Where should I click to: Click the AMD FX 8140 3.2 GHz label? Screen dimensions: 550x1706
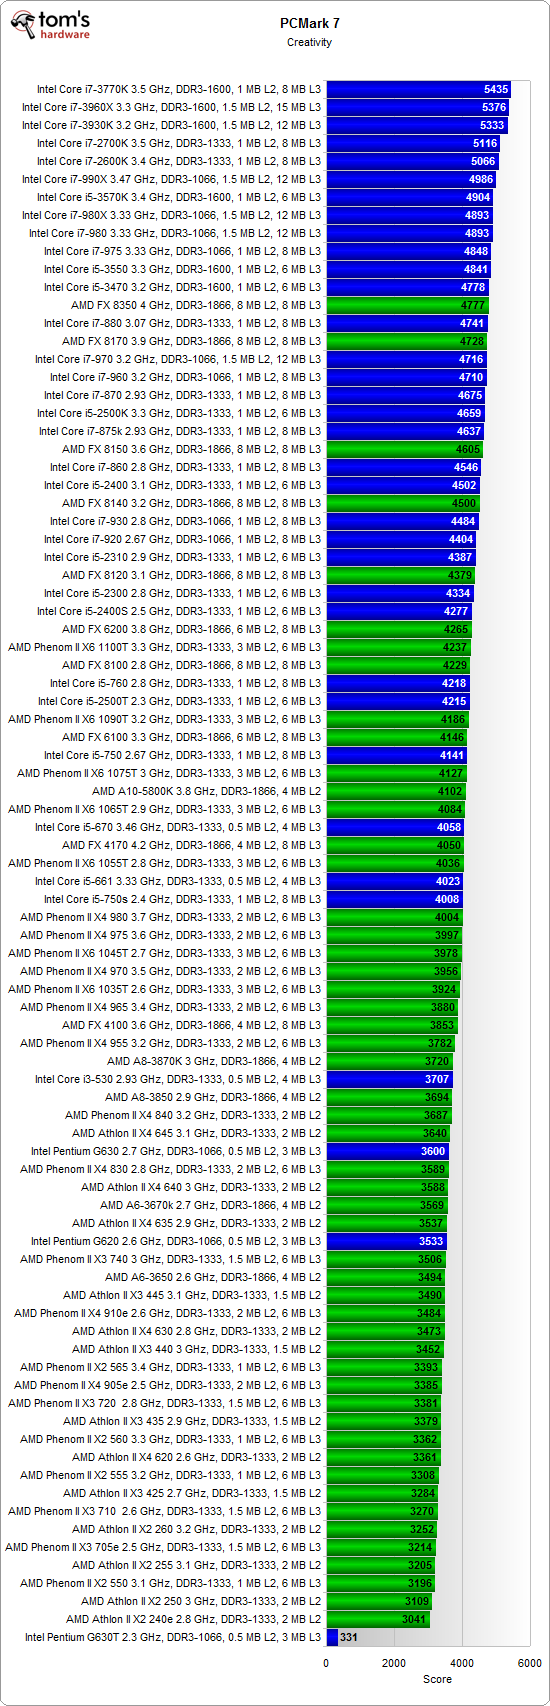click(x=192, y=503)
